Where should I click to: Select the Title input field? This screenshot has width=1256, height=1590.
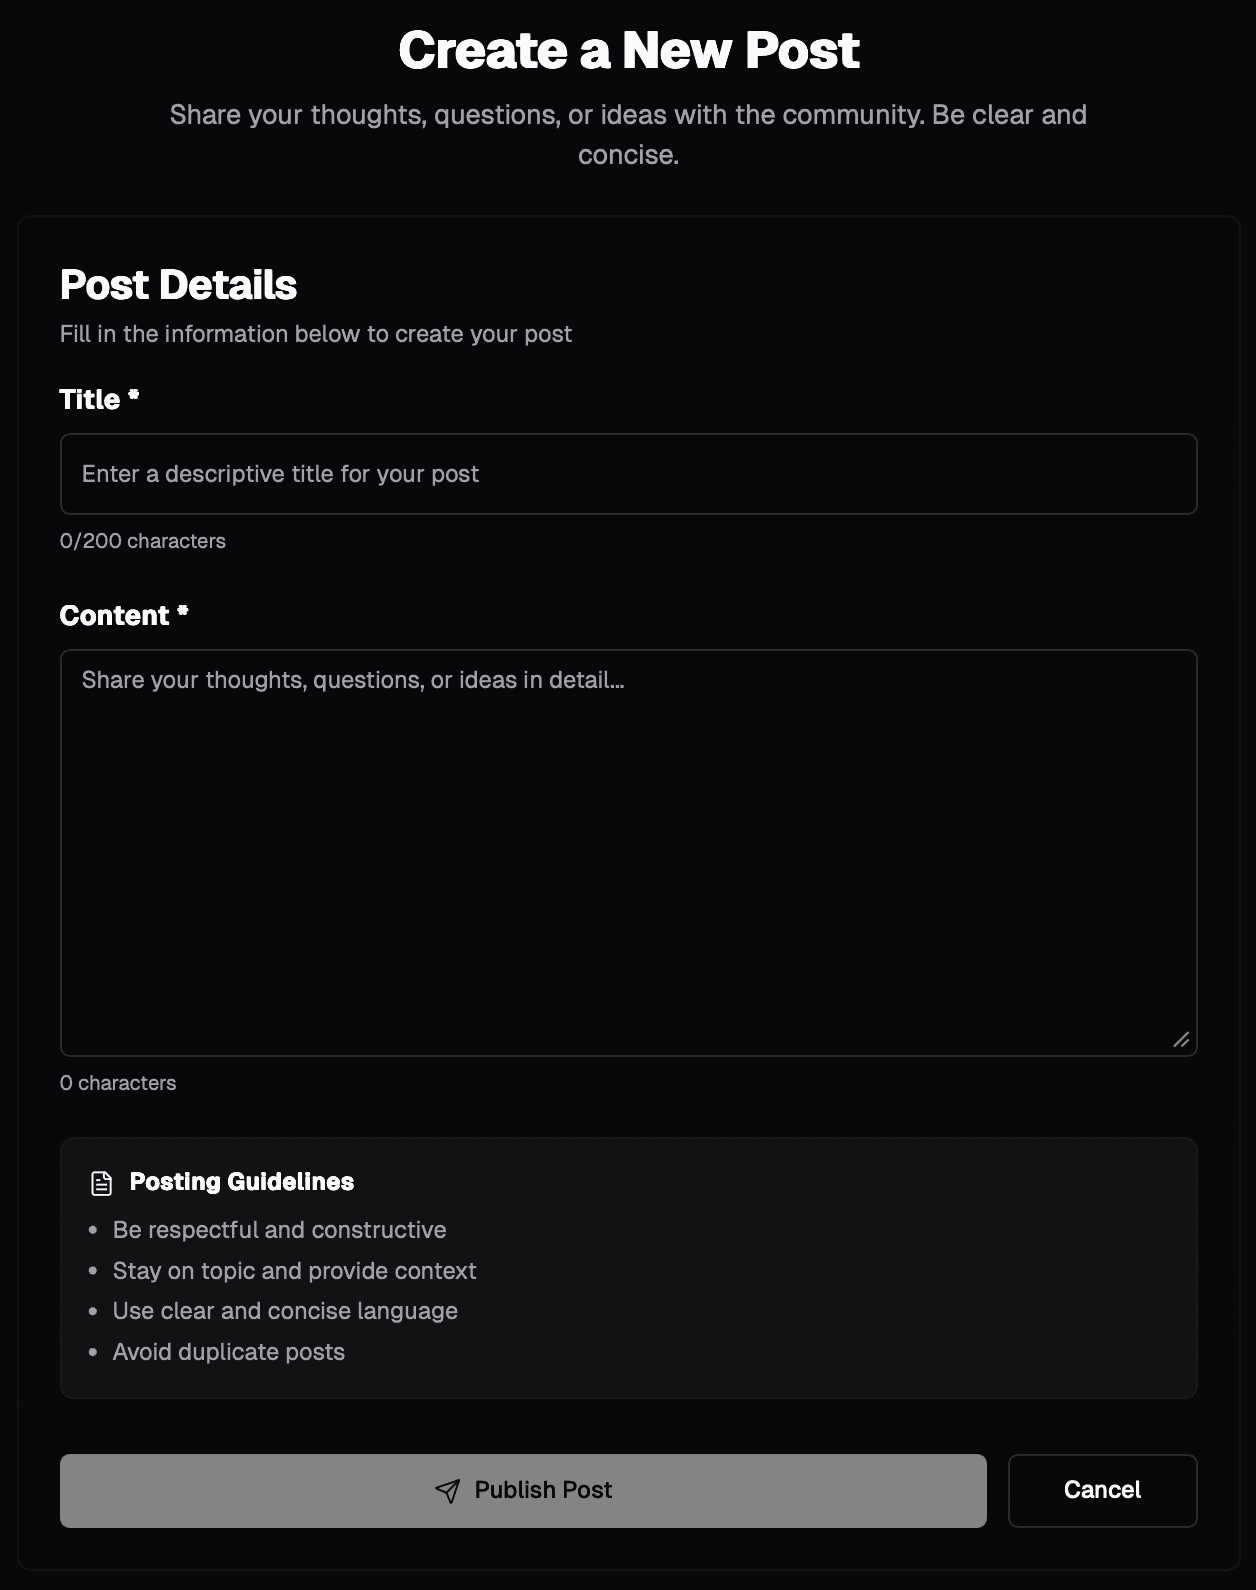pos(627,473)
